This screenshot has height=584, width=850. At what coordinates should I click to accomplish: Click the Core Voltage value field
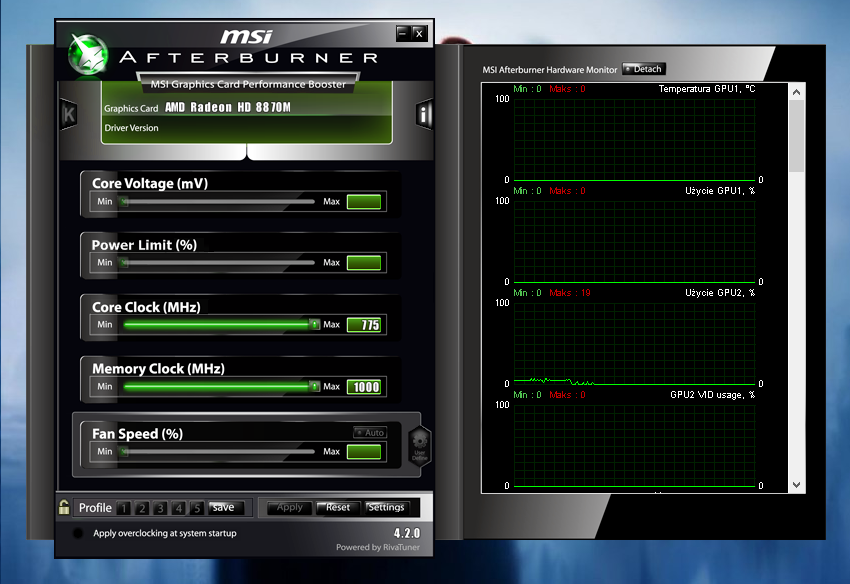(x=364, y=202)
